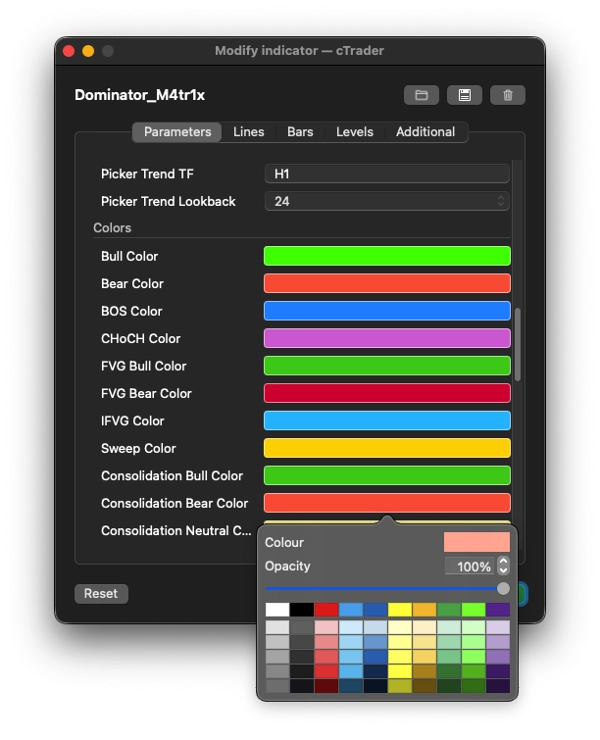The height and width of the screenshot is (740, 600).
Task: Open the CHoCH Color swatch
Action: tap(387, 338)
